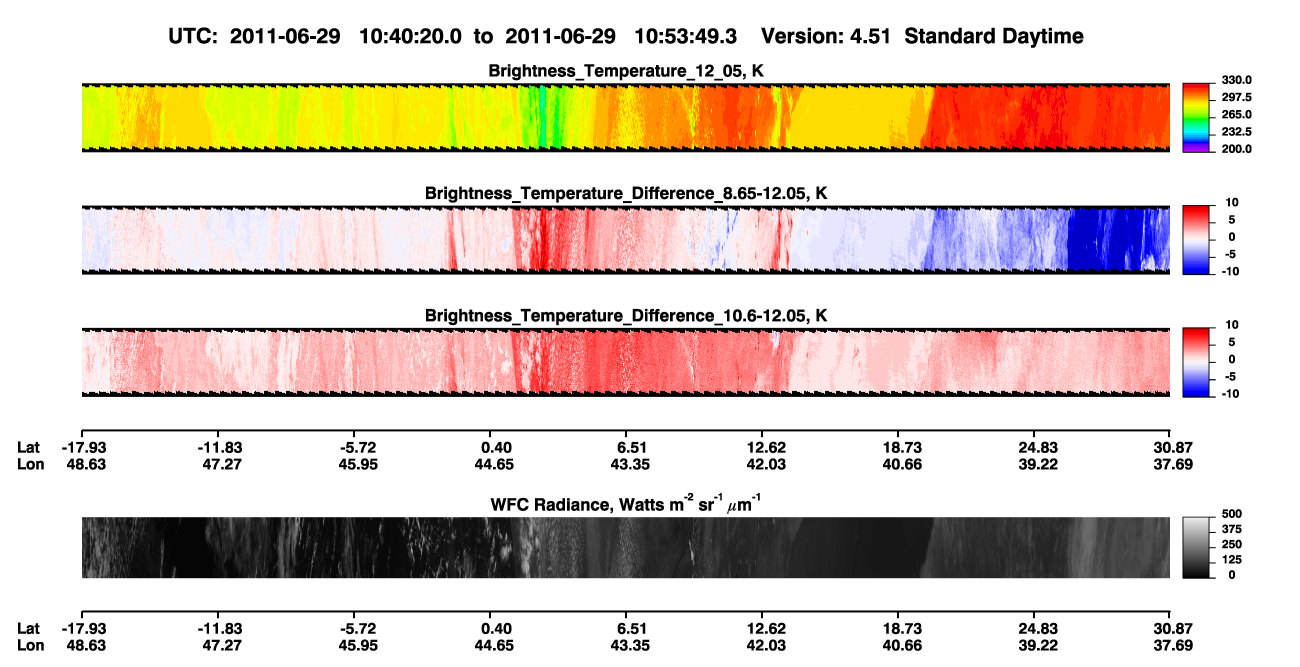Click the 8.65-12.05 difference image strip
1300x667 pixels.
625,239
